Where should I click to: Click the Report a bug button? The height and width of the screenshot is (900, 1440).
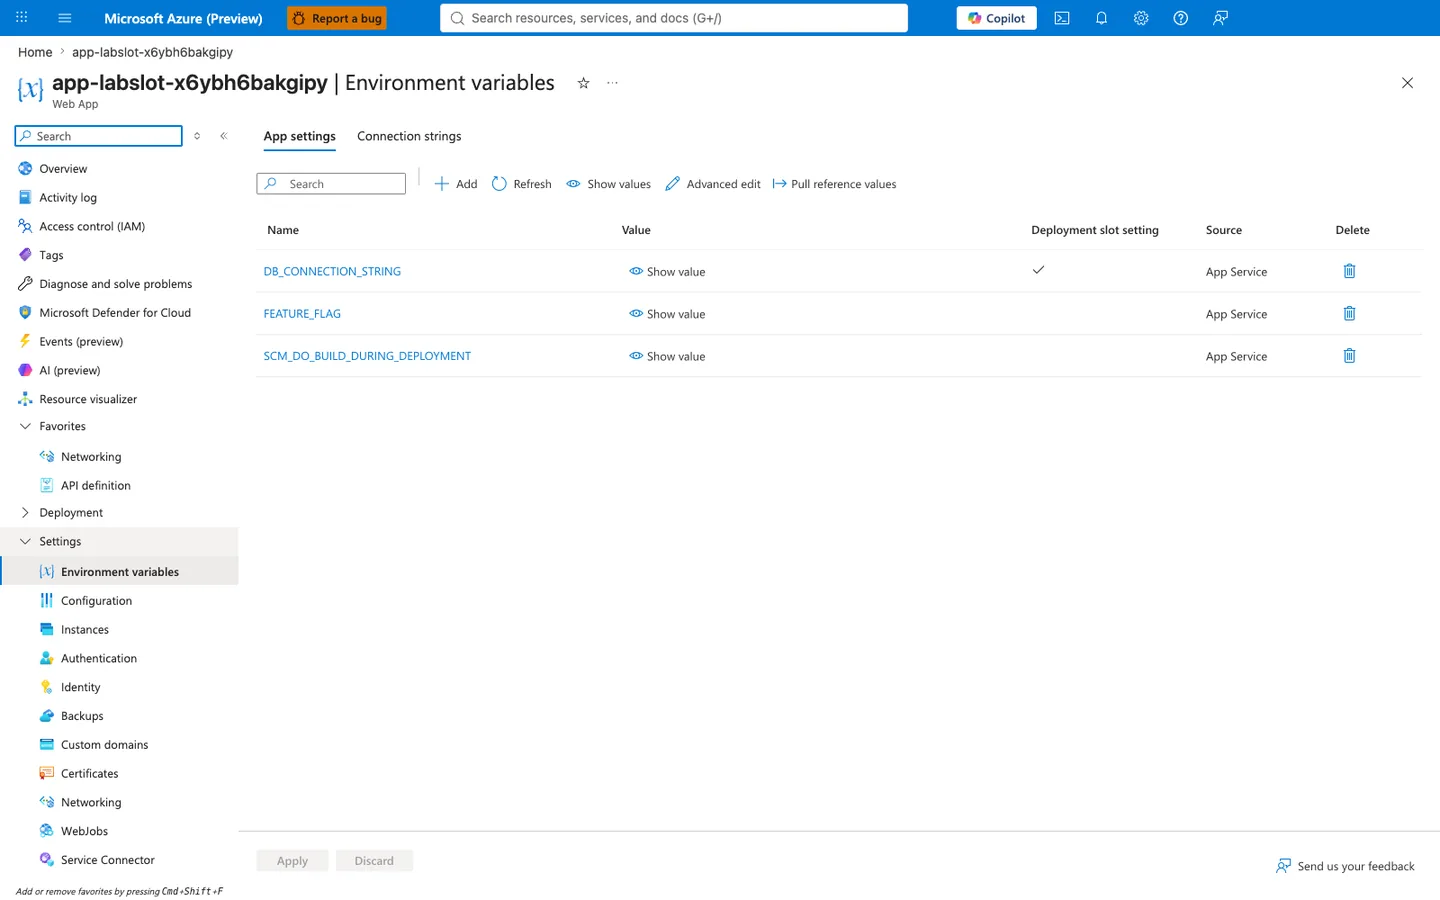click(x=337, y=18)
